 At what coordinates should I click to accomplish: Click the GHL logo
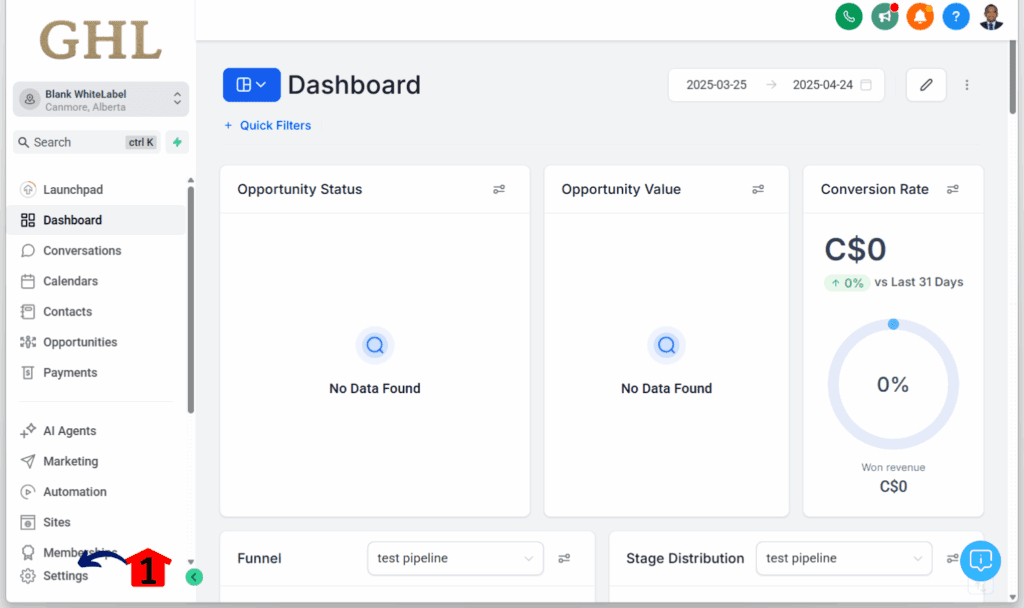pyautogui.click(x=101, y=40)
